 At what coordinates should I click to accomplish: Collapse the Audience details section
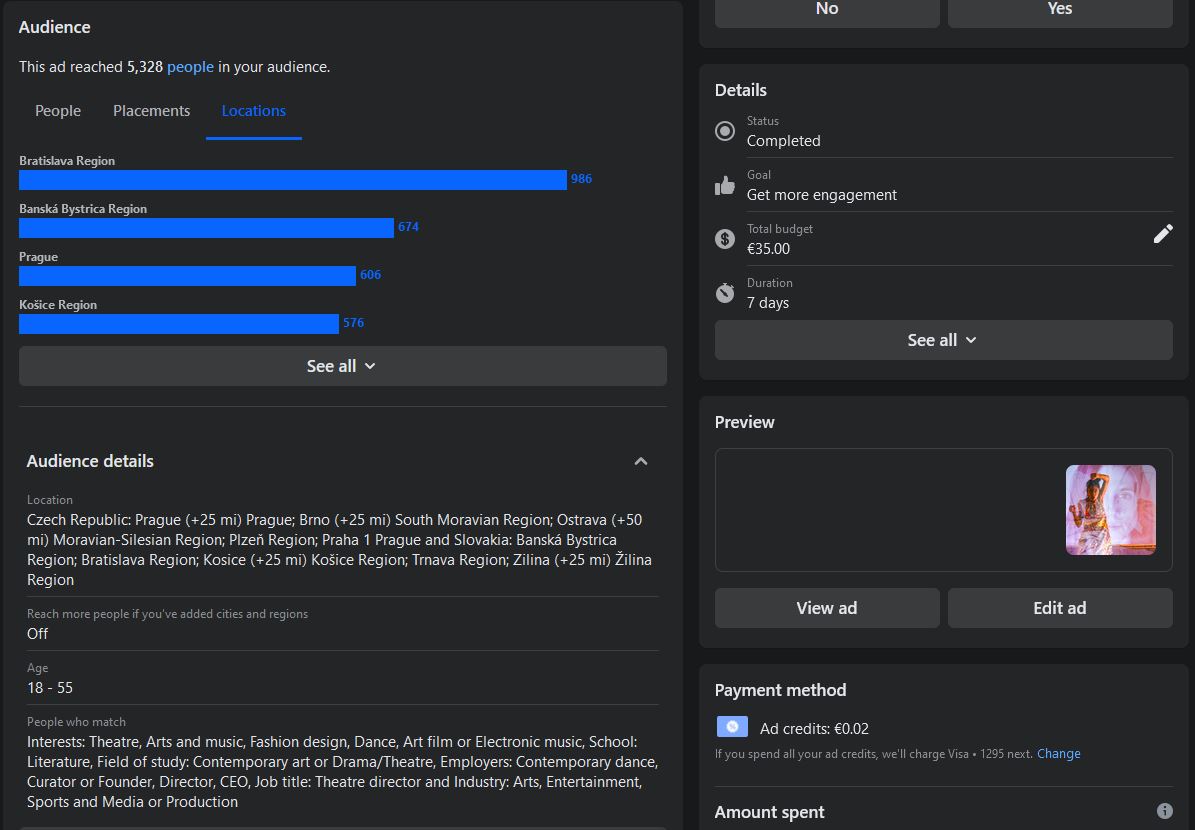[641, 461]
